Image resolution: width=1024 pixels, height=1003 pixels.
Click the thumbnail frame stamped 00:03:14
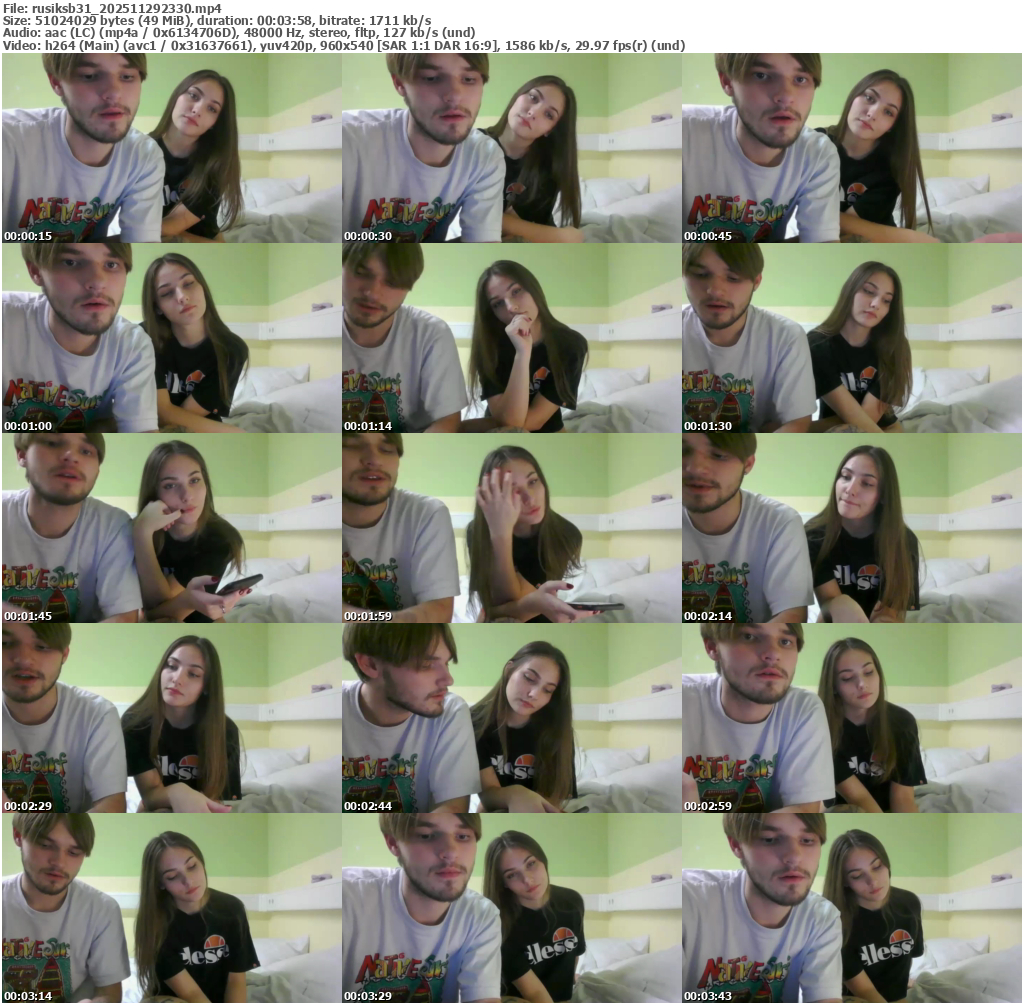tap(172, 908)
